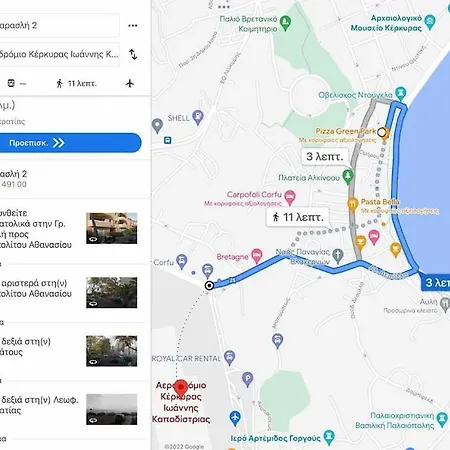
Task: Click the Pasta Bella restaurant marker
Action: point(353,204)
